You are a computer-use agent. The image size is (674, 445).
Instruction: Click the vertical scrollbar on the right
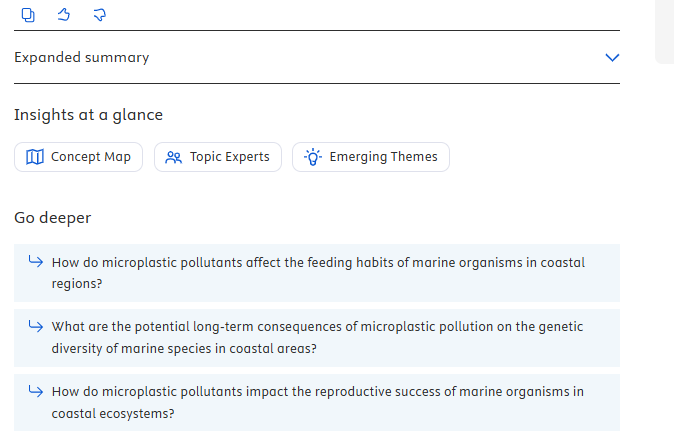[664, 32]
